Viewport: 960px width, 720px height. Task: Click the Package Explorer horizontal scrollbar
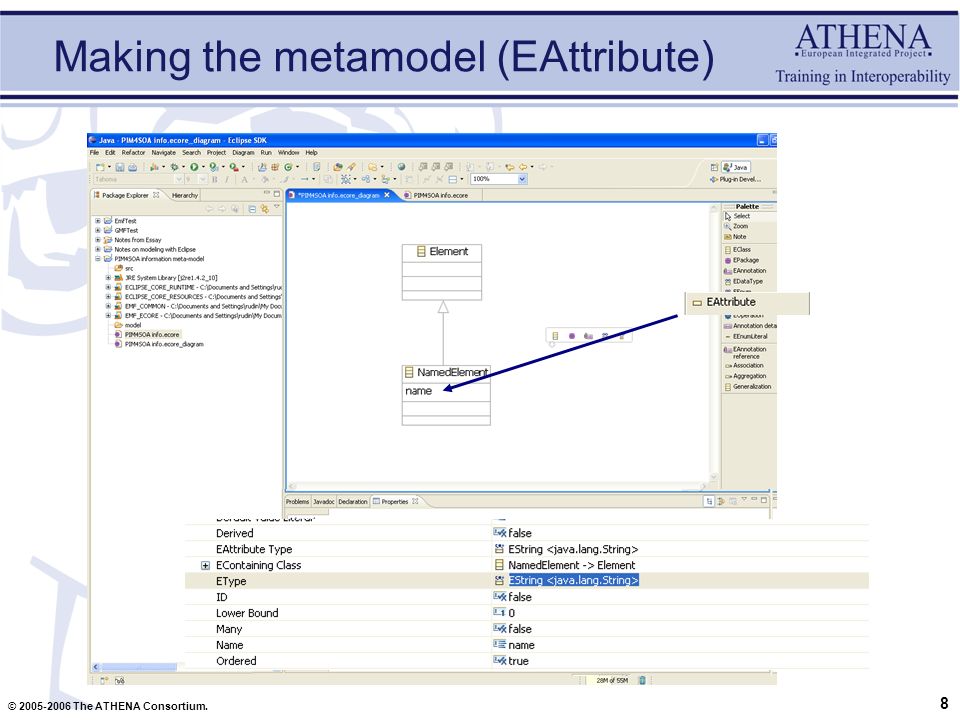click(x=140, y=667)
